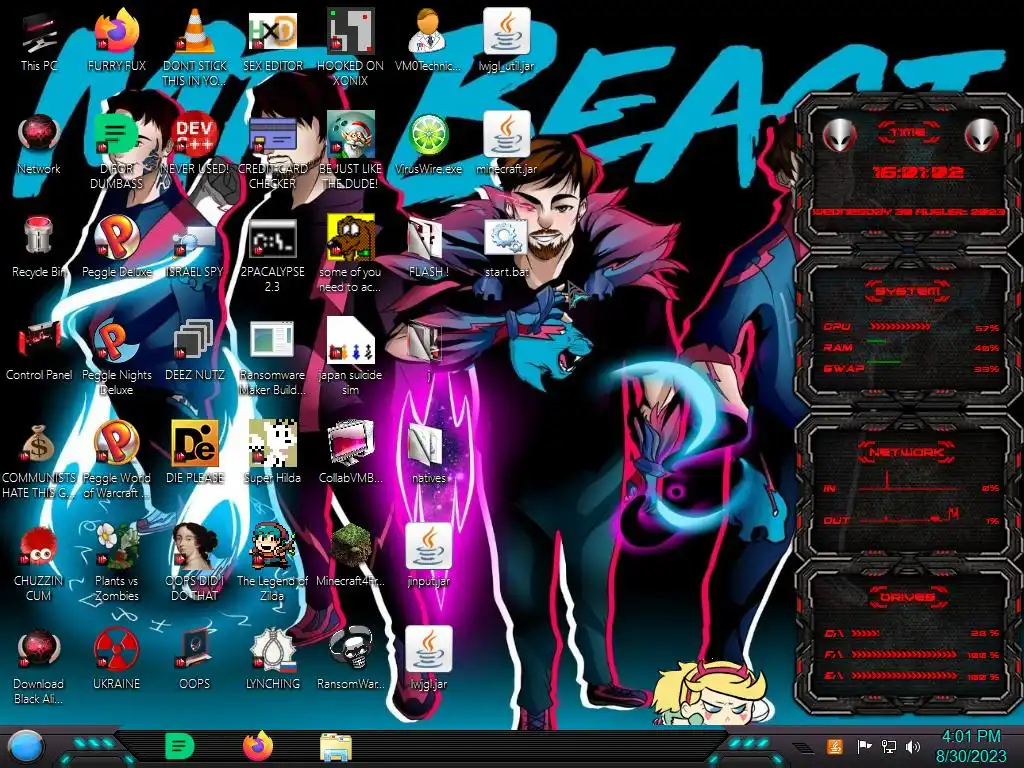Select the VirusWire.exe lime icon
Screen dimensions: 1024x768
point(428,135)
